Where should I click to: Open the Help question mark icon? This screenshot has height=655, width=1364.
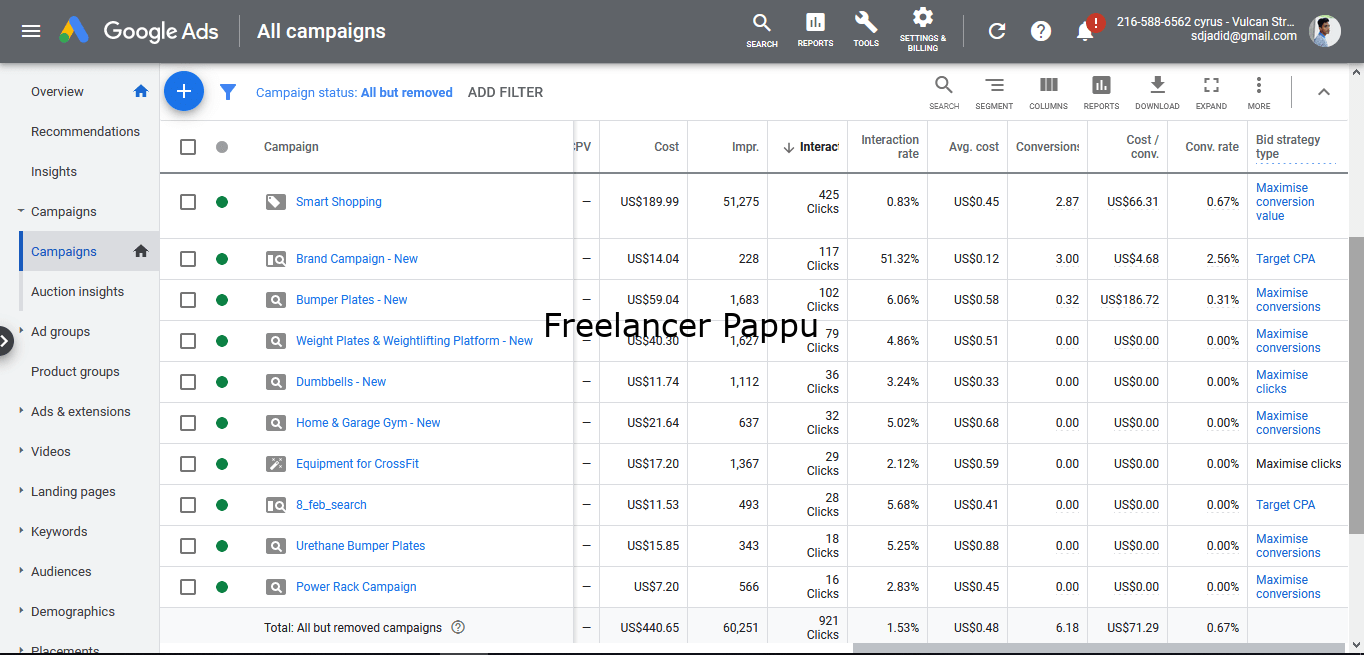(1041, 31)
